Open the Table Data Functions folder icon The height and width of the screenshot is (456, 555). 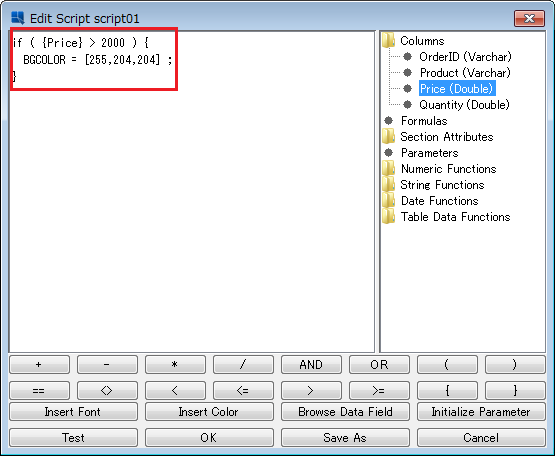(x=389, y=216)
